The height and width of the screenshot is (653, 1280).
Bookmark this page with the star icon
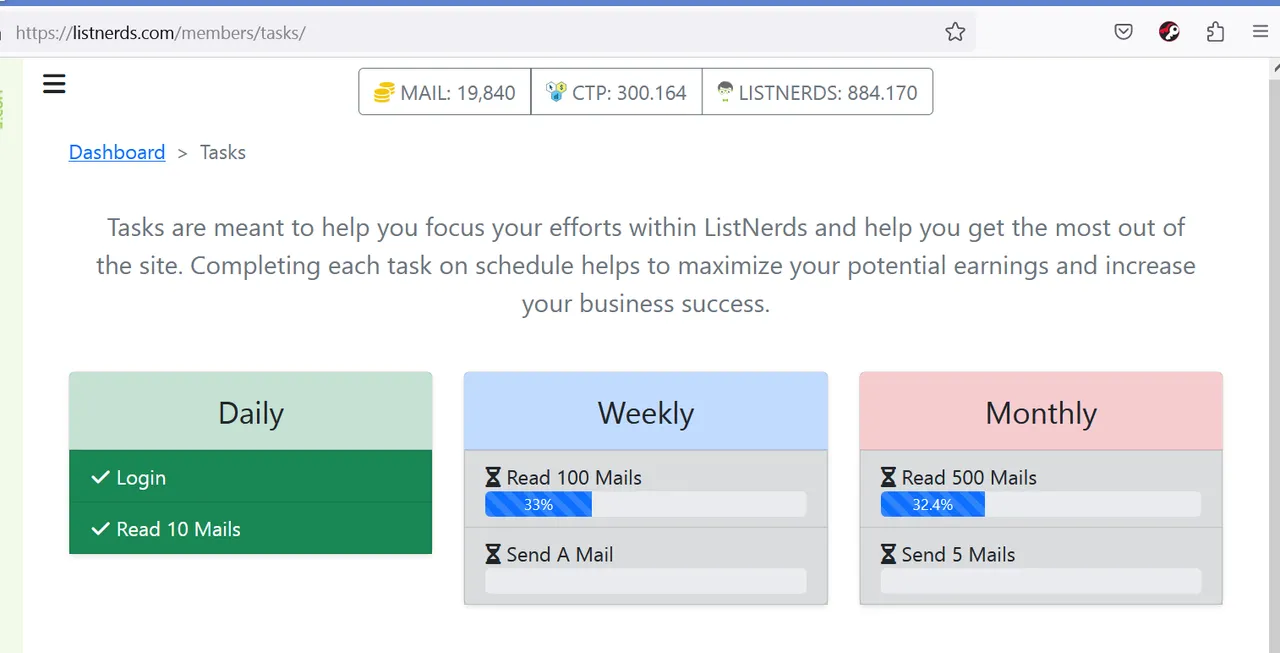point(955,32)
